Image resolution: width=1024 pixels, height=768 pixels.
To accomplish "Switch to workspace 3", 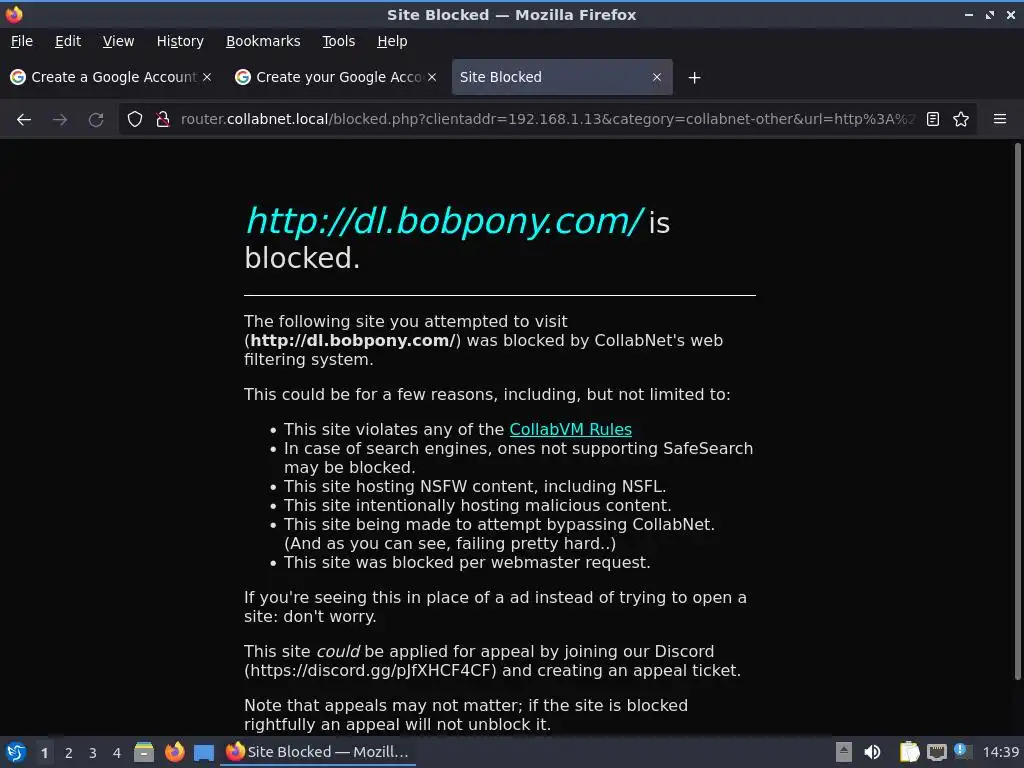I will (x=93, y=753).
